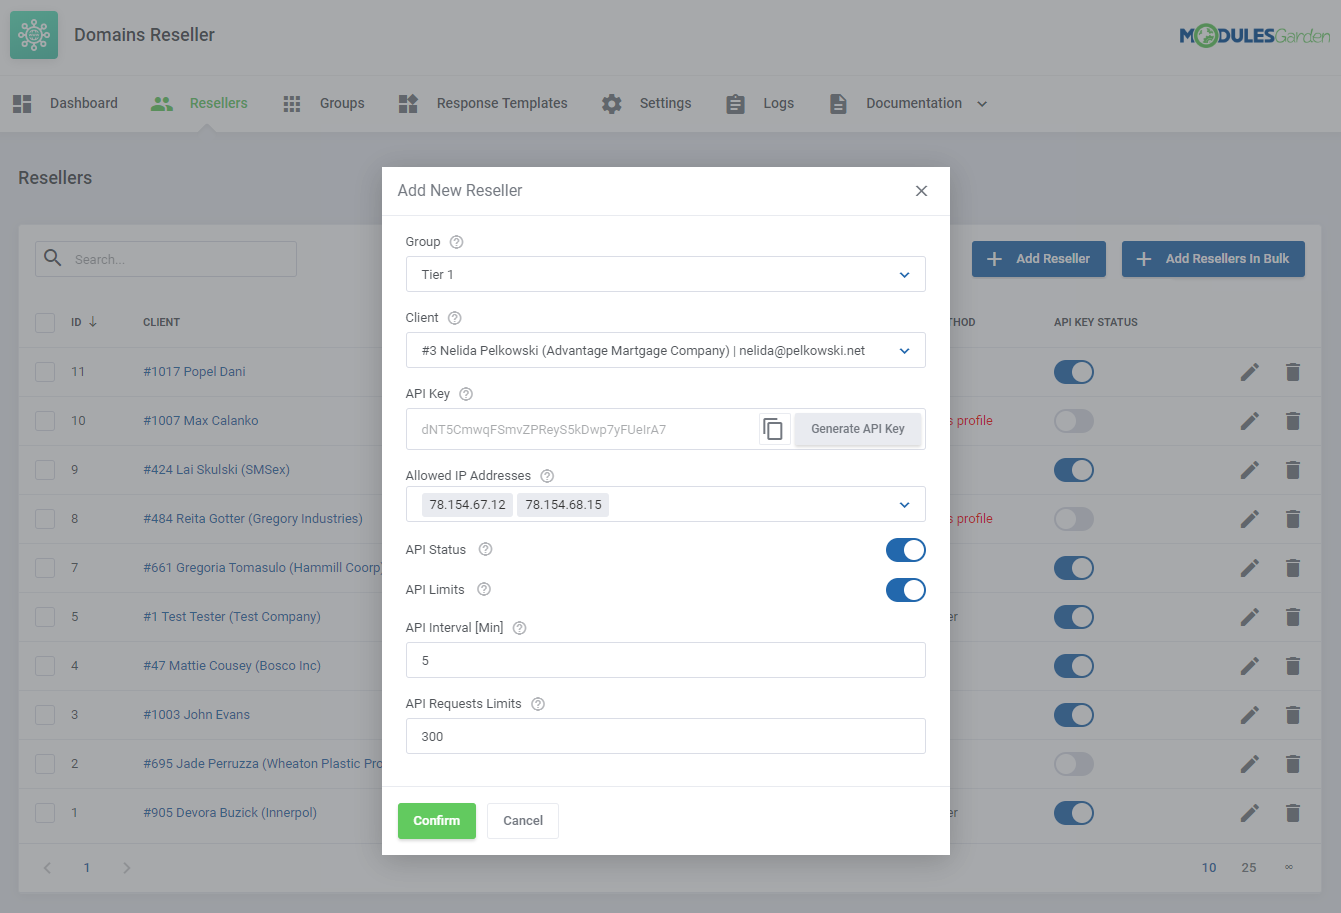
Task: Click the Confirm button
Action: (x=437, y=820)
